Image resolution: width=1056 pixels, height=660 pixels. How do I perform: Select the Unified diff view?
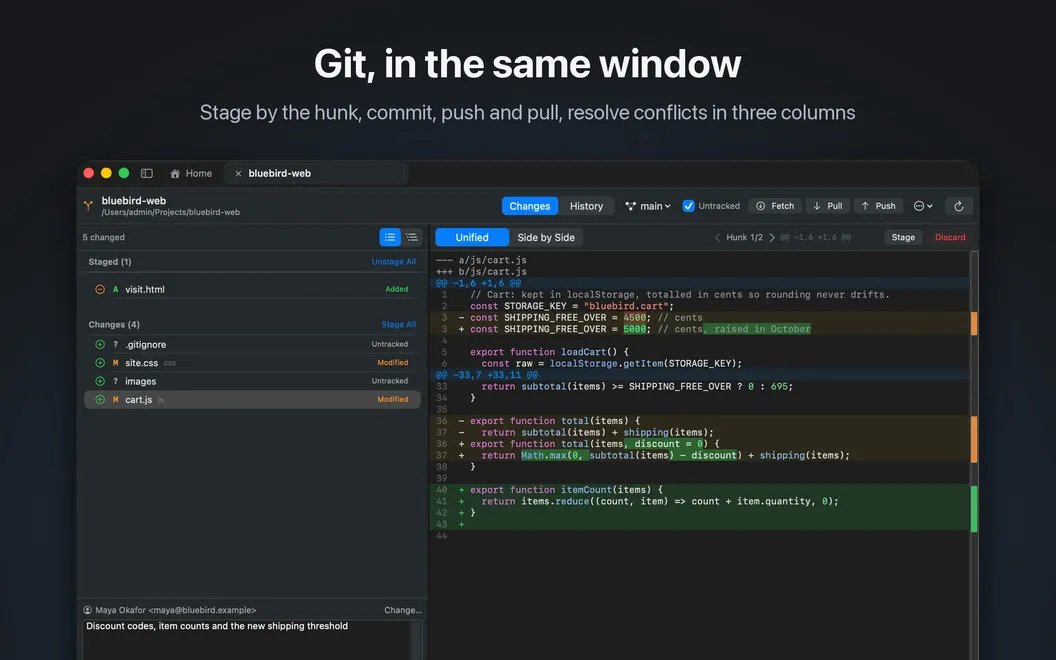pos(472,237)
